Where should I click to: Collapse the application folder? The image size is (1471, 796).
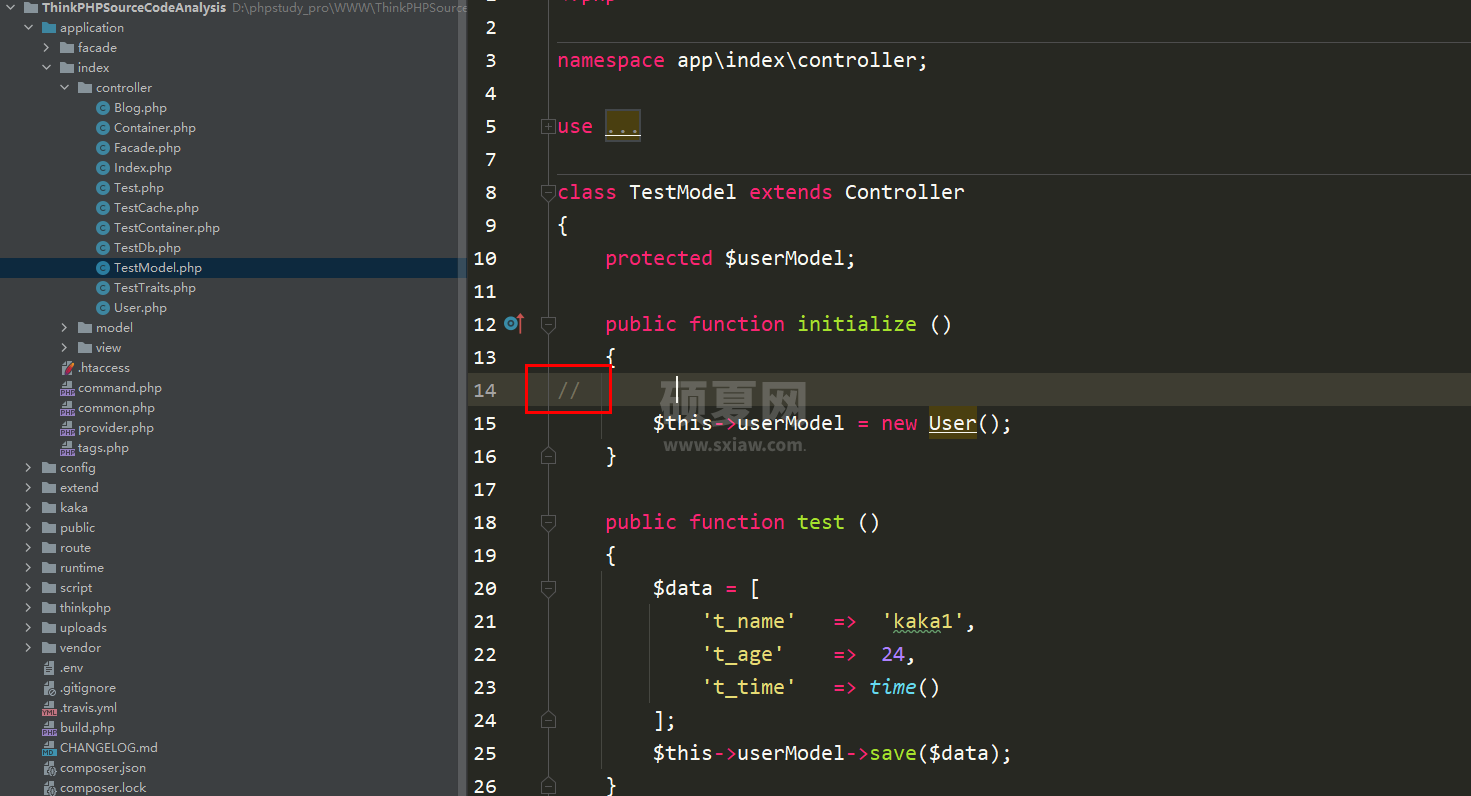pos(29,28)
